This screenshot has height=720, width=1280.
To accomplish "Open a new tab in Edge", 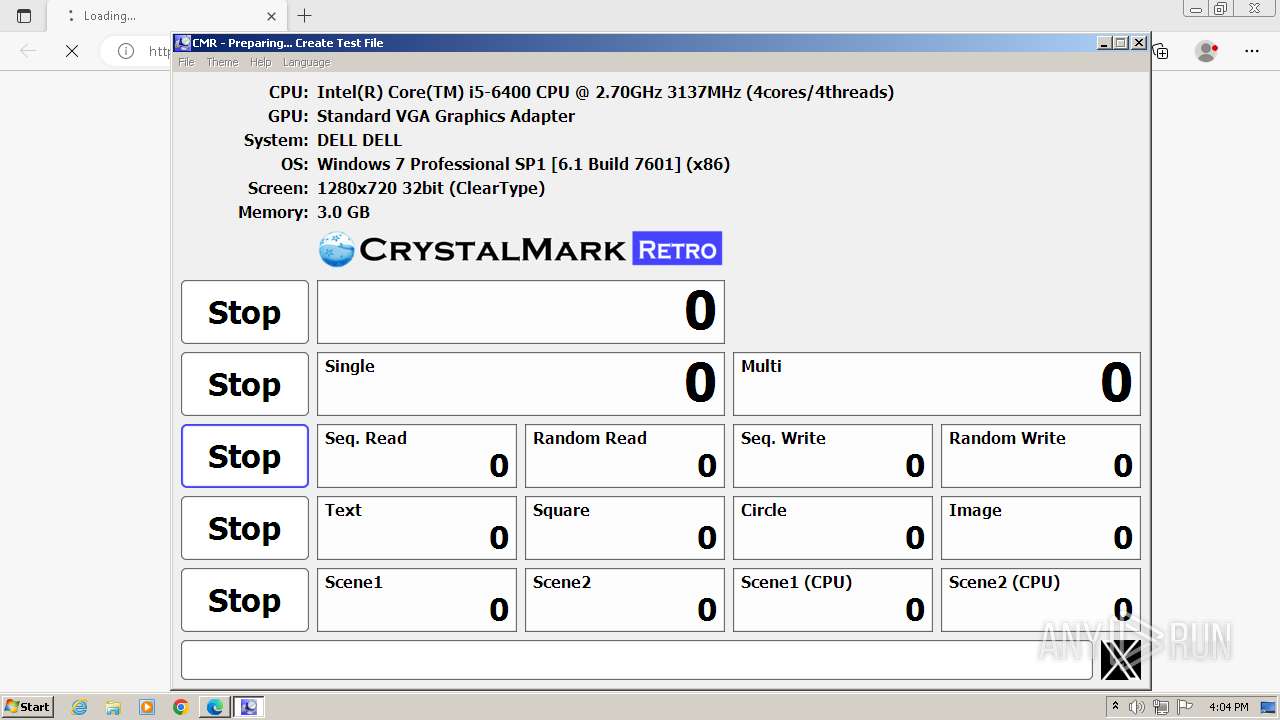I will pos(305,16).
